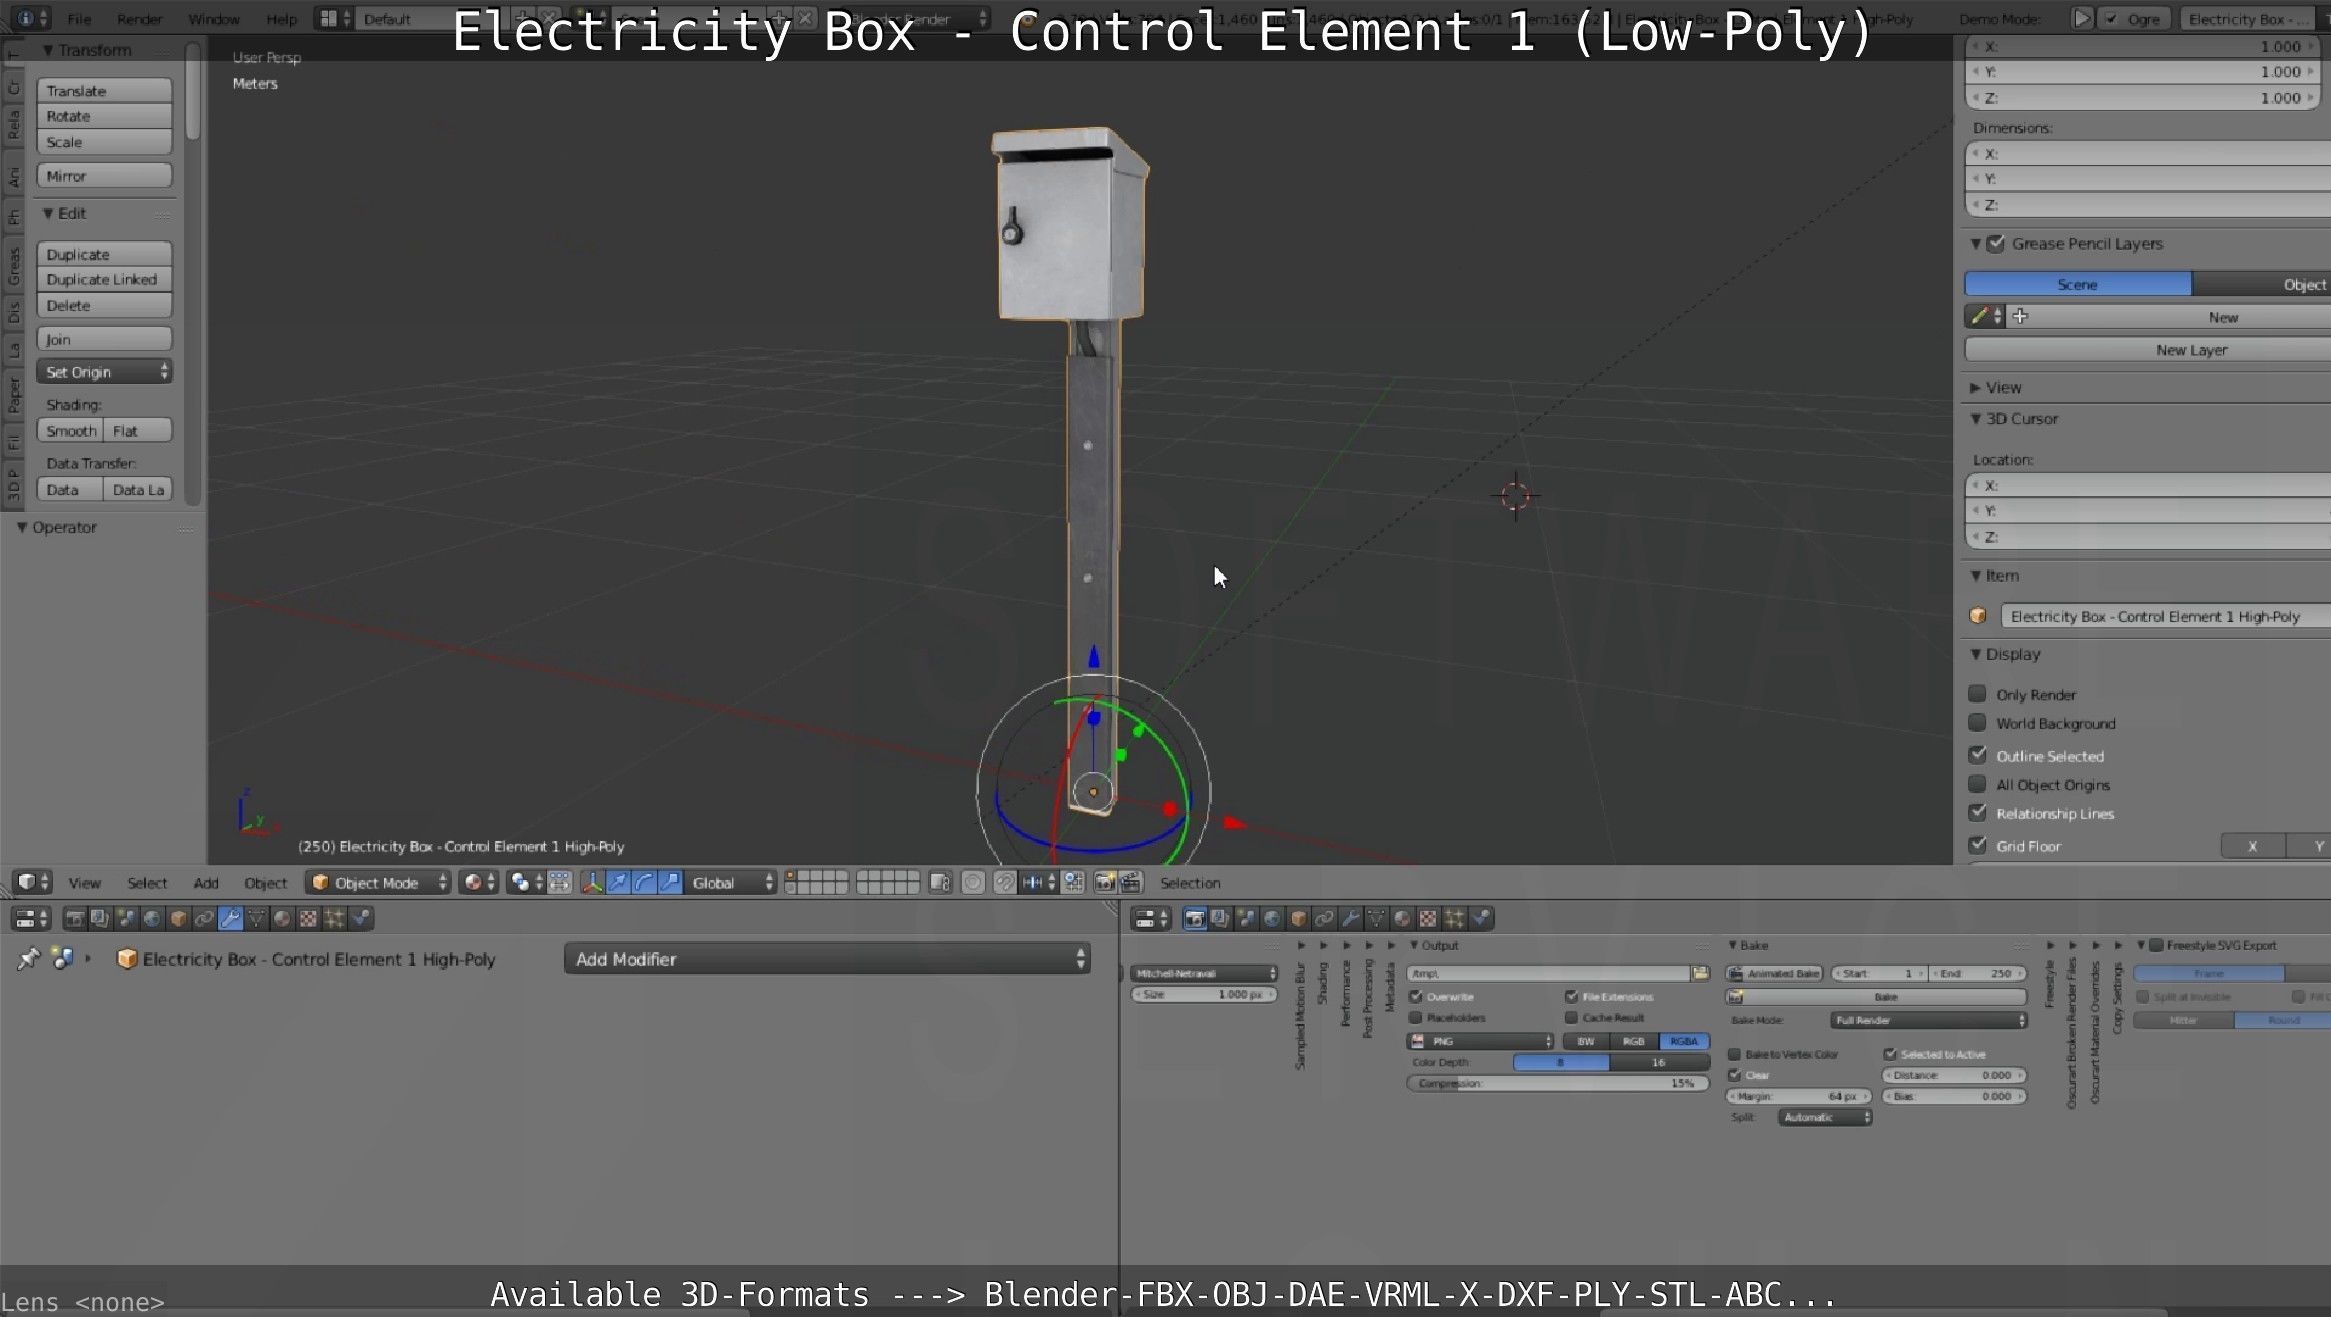Select Modifiers wrench tab in modifier properties editor
Image resolution: width=2331 pixels, height=1317 pixels.
click(x=231, y=918)
